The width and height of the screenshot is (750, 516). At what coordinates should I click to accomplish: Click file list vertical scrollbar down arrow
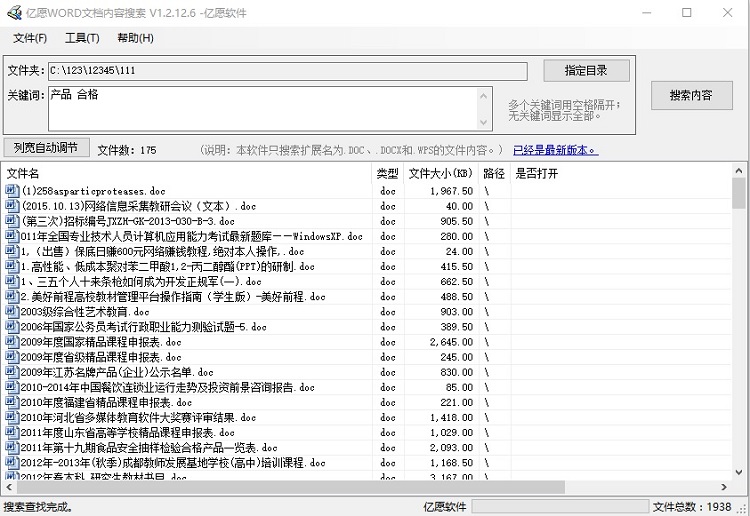click(739, 472)
